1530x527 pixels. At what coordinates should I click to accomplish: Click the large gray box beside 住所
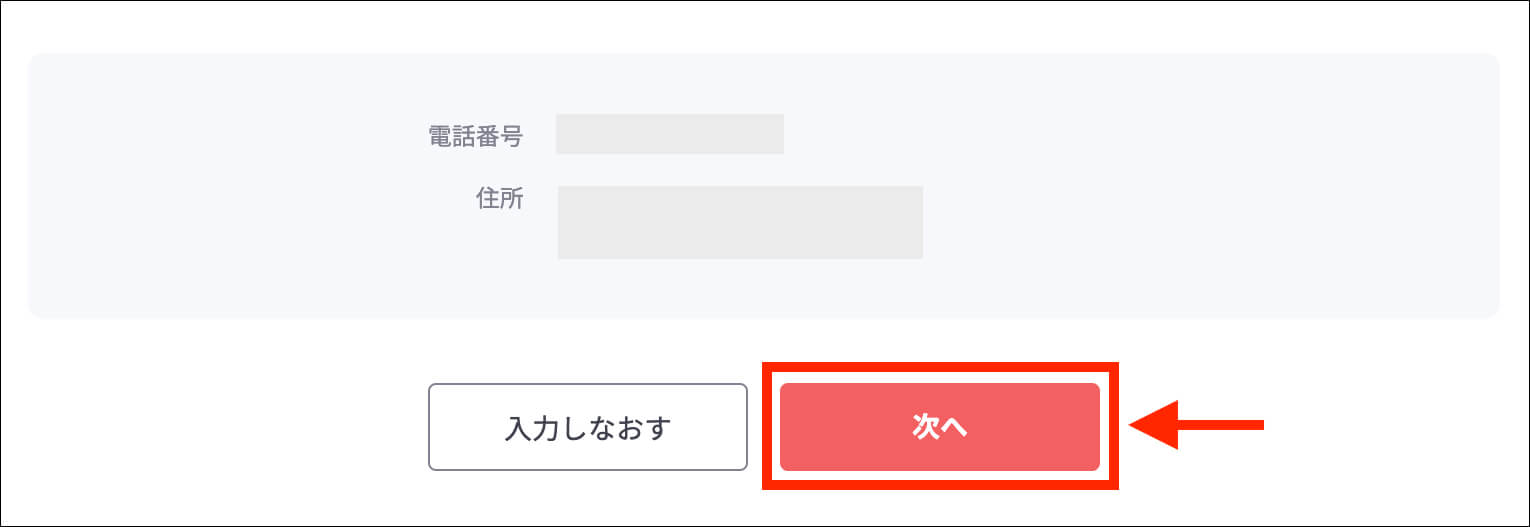pos(740,222)
